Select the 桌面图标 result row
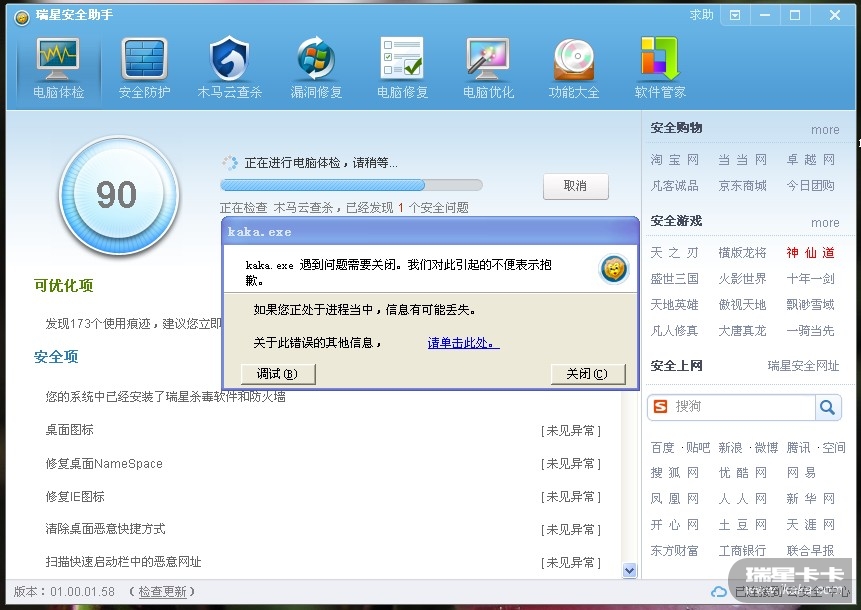The image size is (861, 610). [323, 430]
